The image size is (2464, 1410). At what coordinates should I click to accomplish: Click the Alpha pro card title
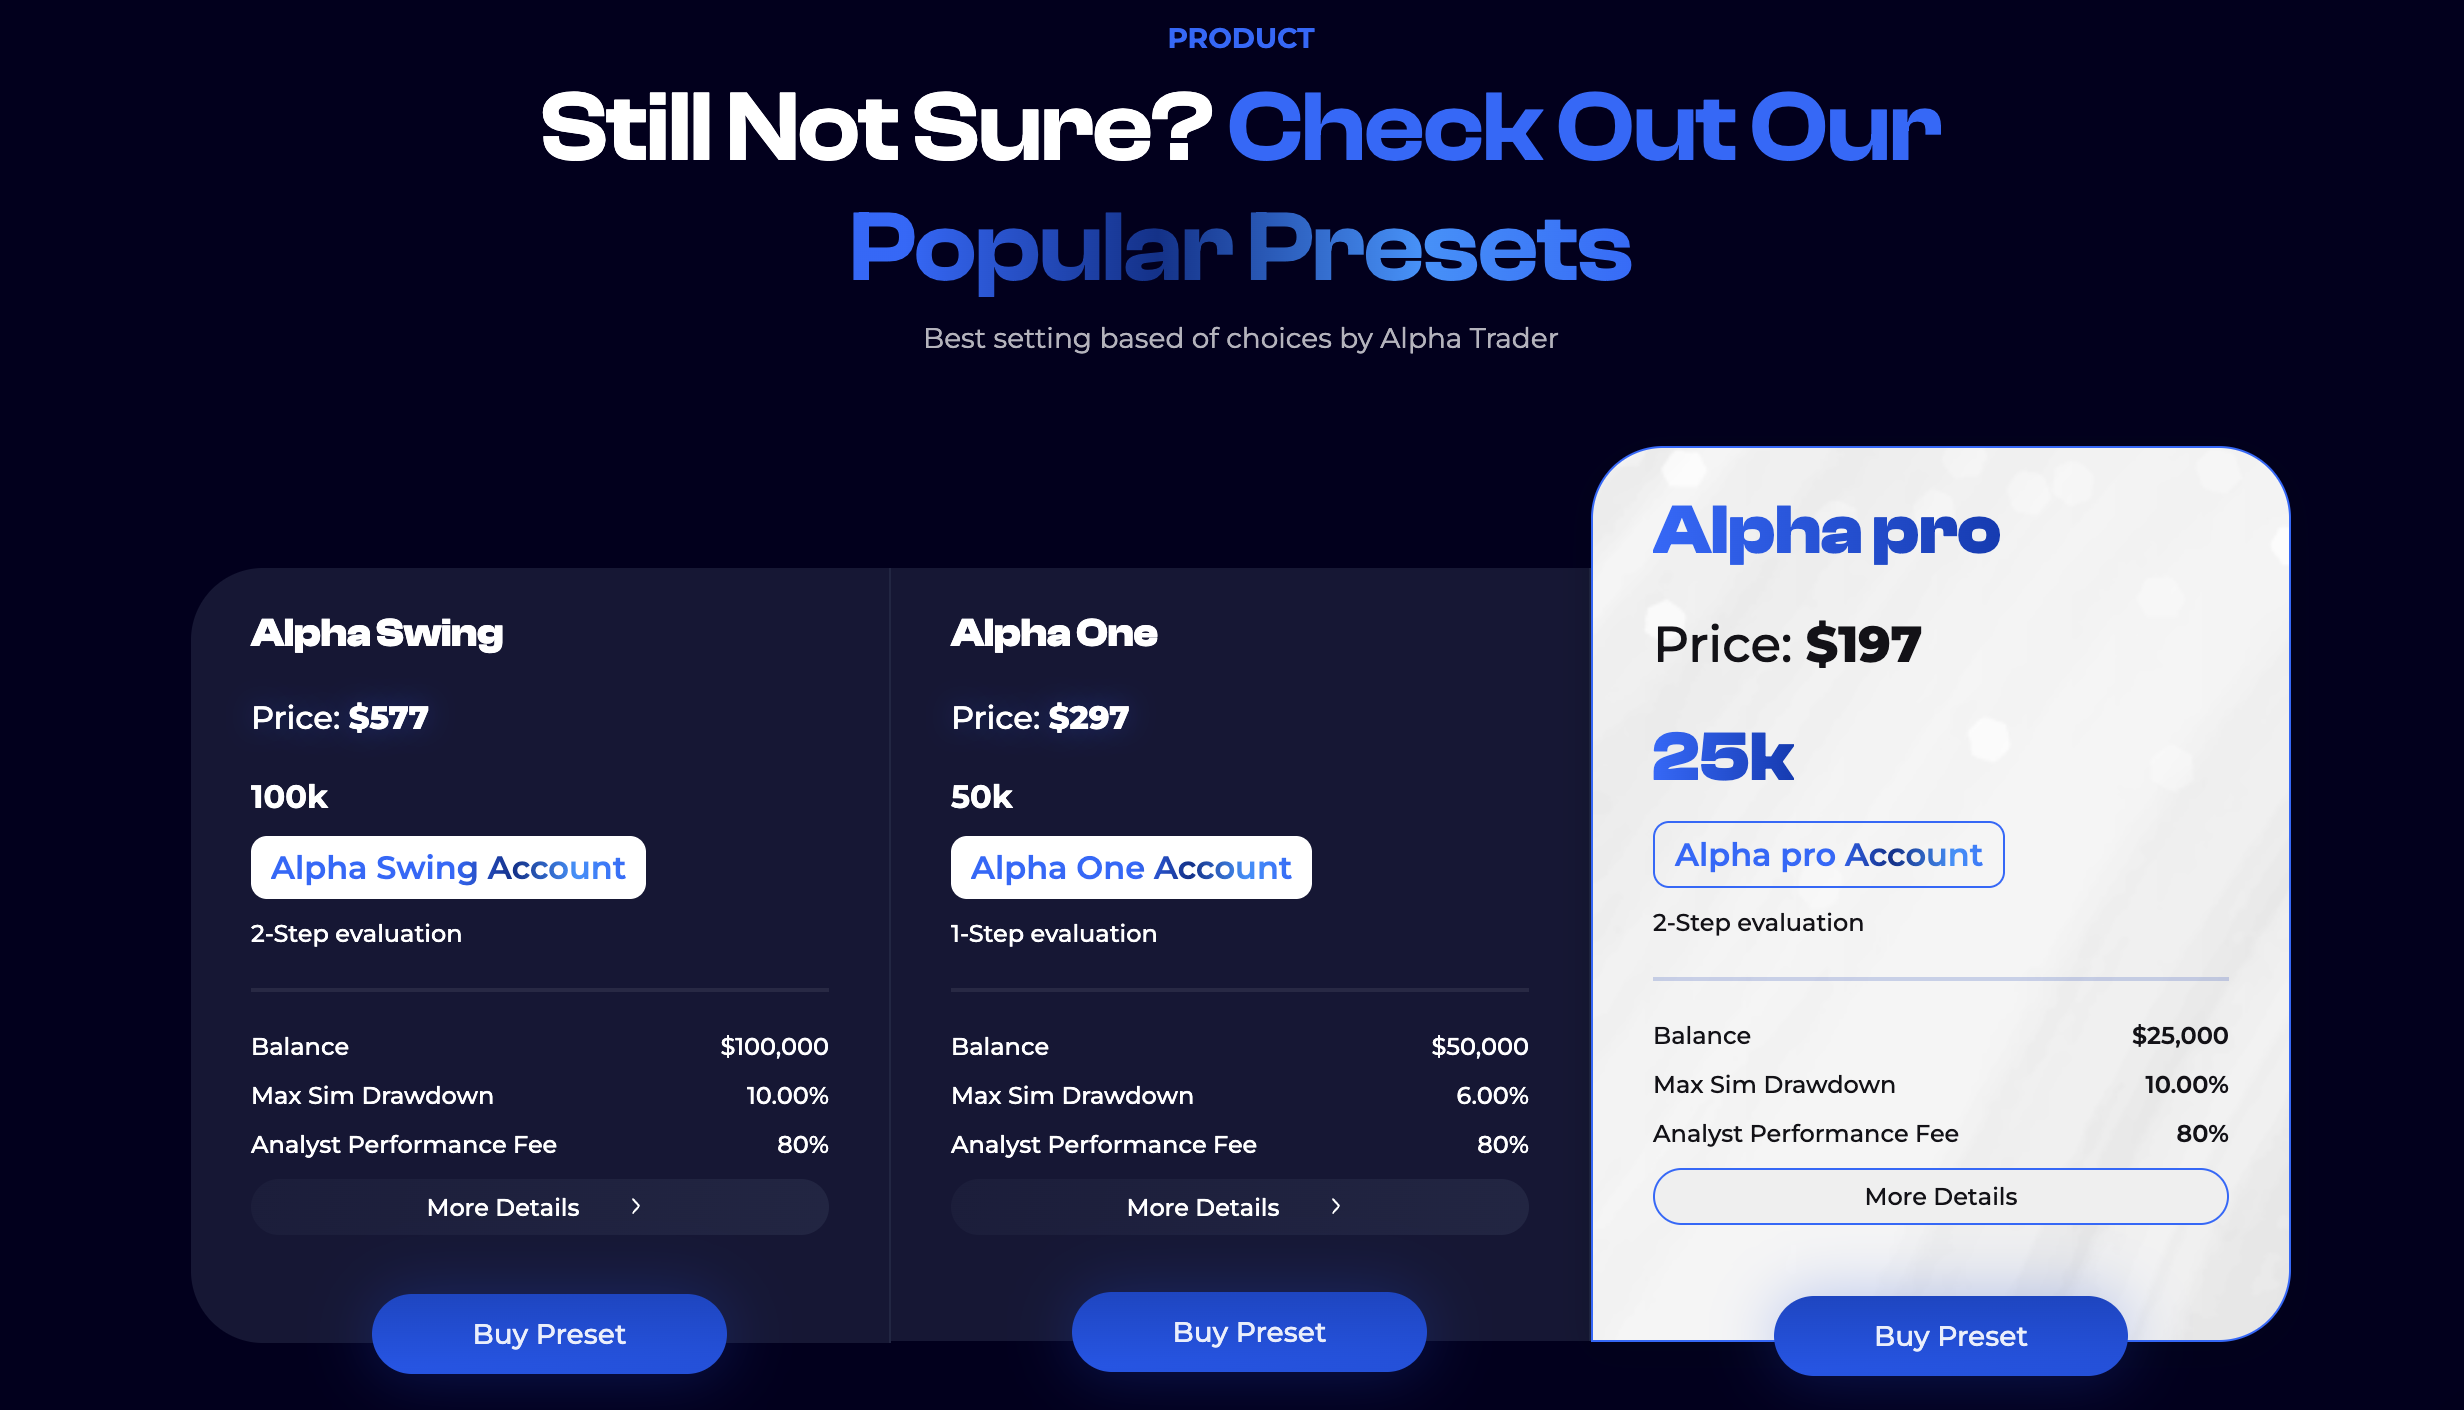(1825, 531)
